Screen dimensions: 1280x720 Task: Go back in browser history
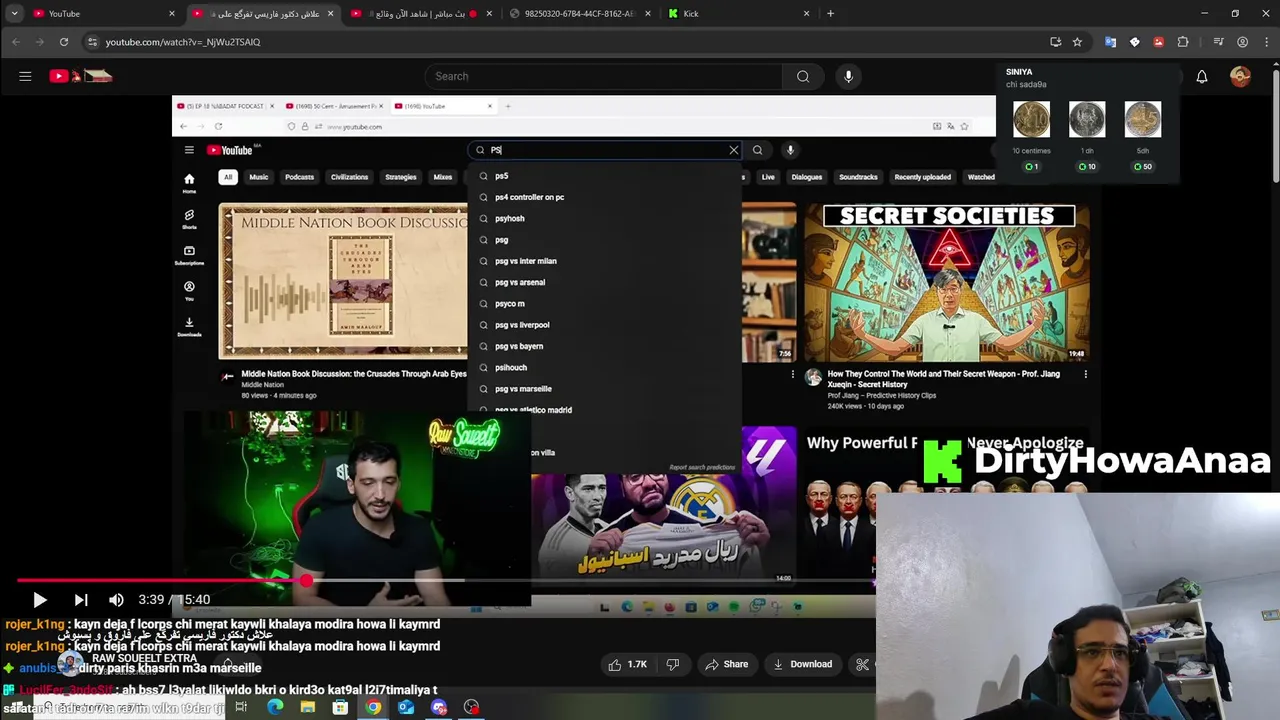click(x=16, y=42)
